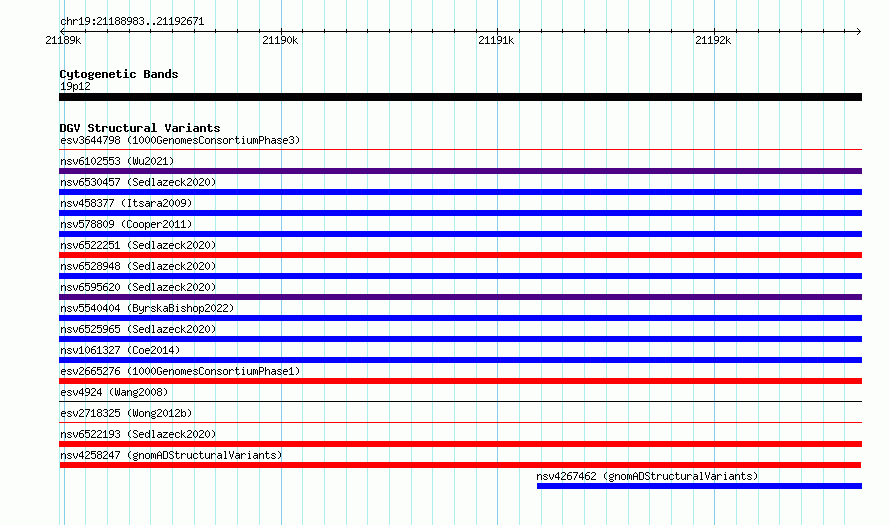This screenshot has width=890, height=525.
Task: Open esv4924 (Wang2008) label
Action: (114, 392)
